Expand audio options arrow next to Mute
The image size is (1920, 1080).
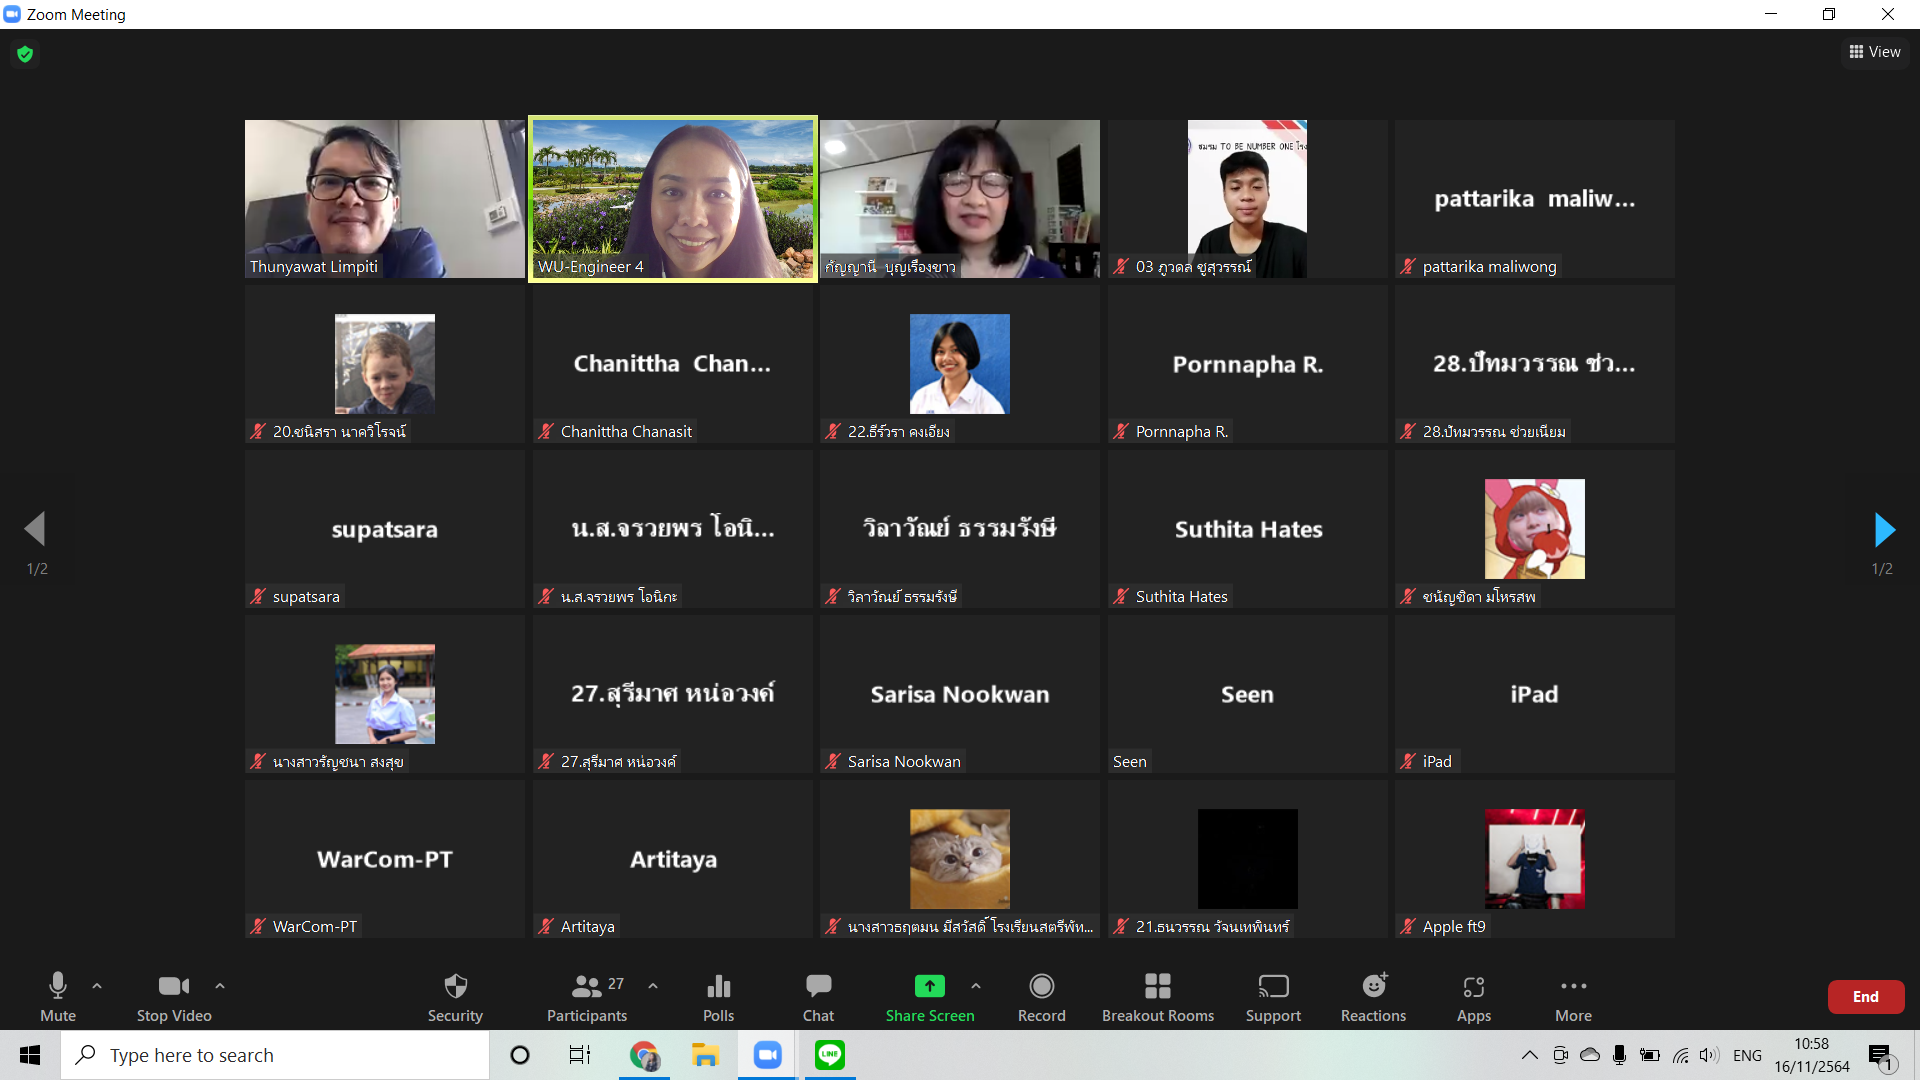[97, 986]
